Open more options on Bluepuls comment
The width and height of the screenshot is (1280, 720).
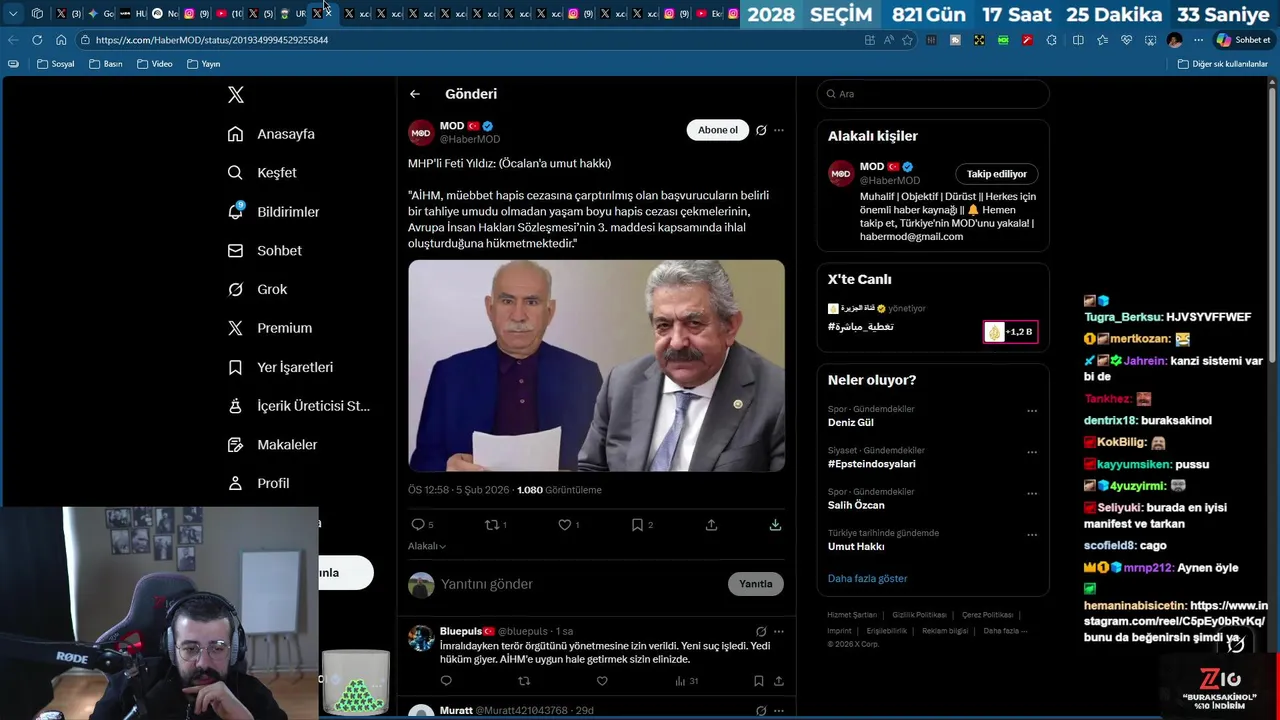click(779, 632)
